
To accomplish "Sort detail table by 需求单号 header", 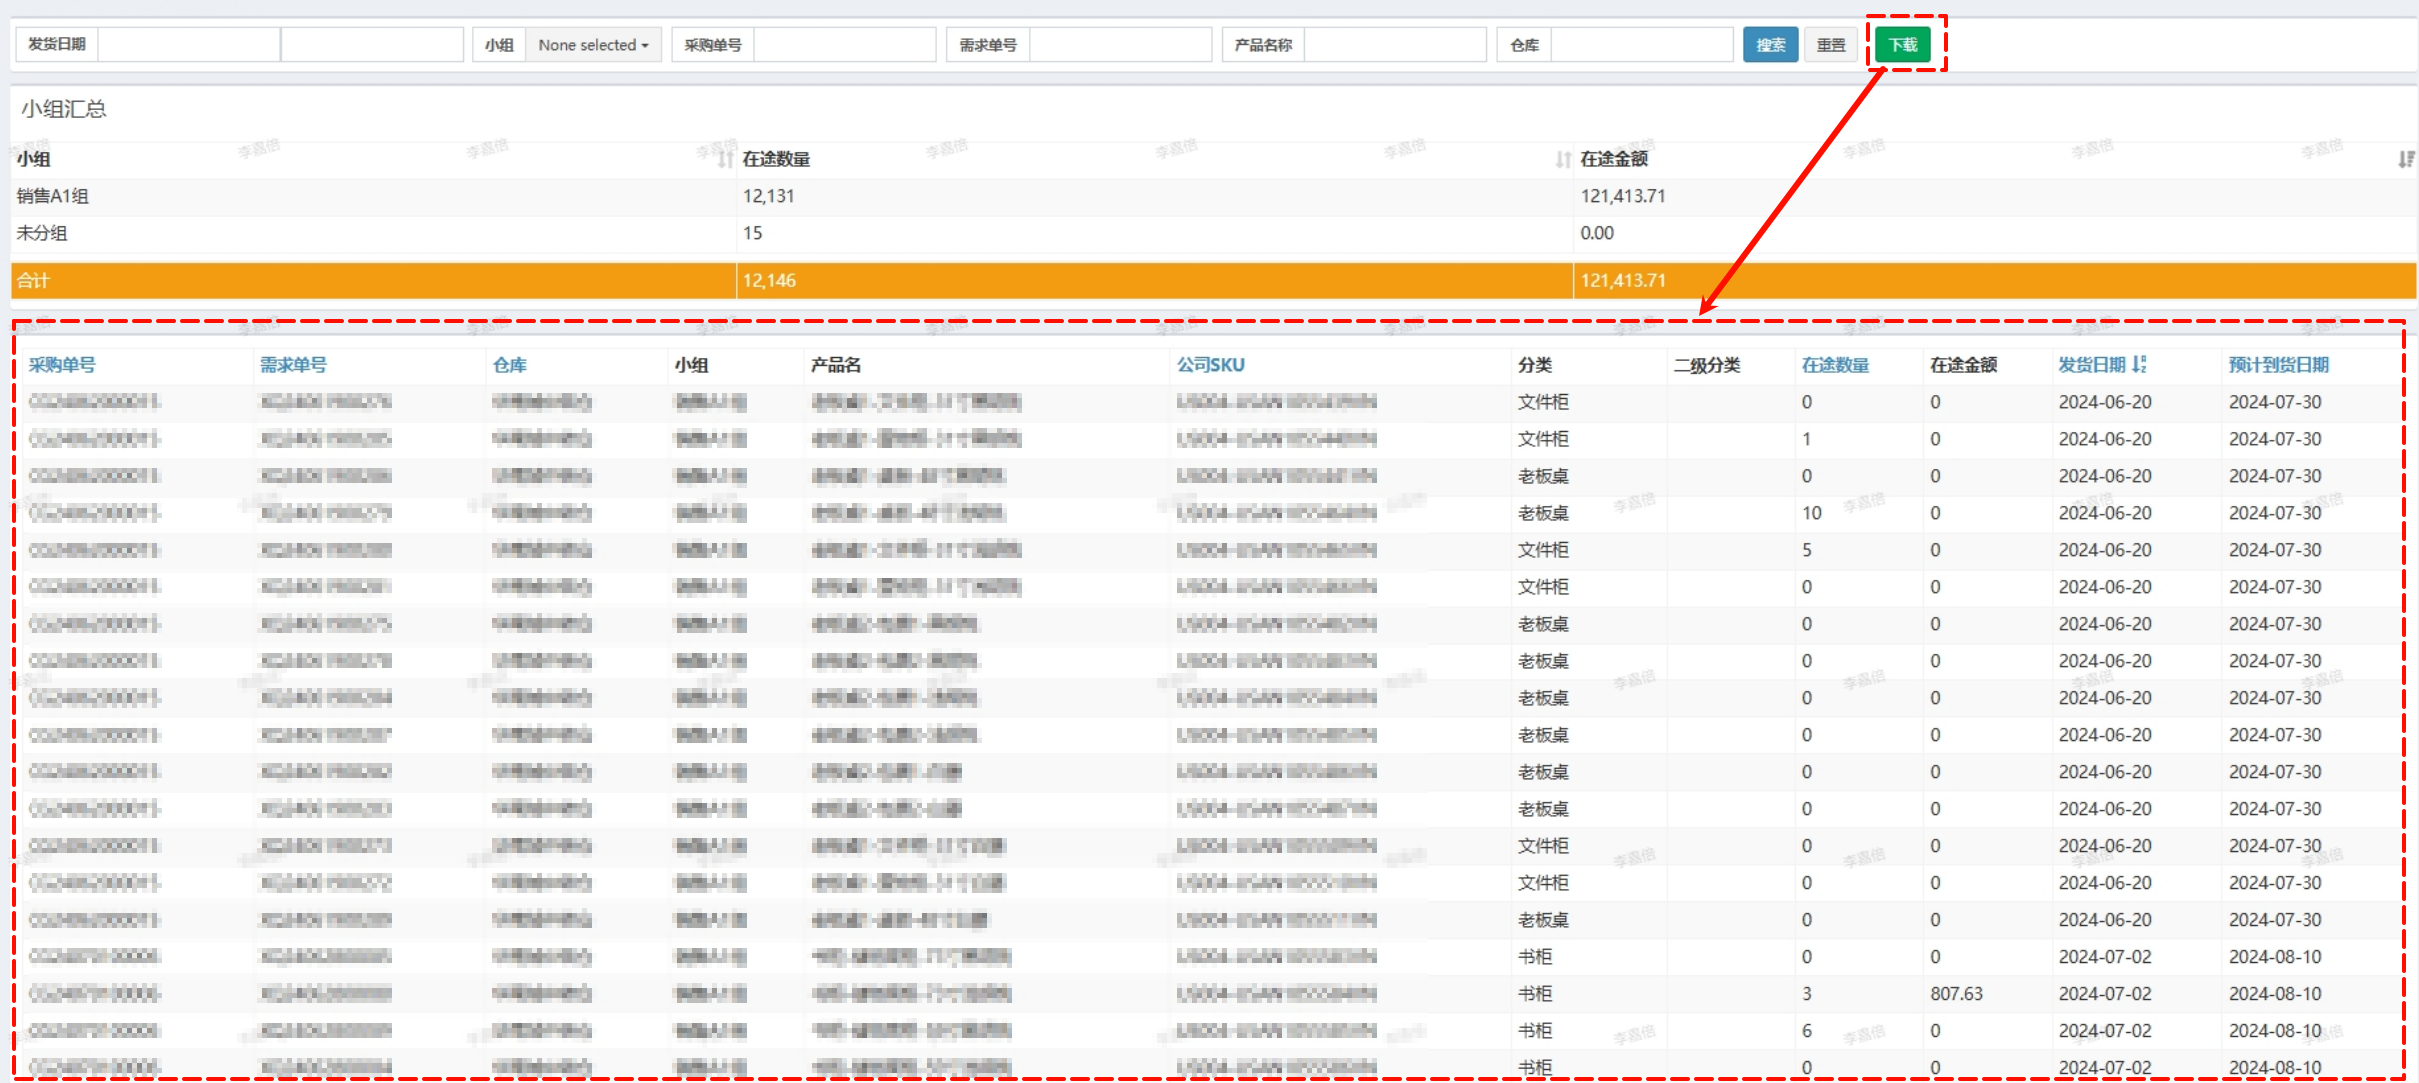I will click(293, 365).
